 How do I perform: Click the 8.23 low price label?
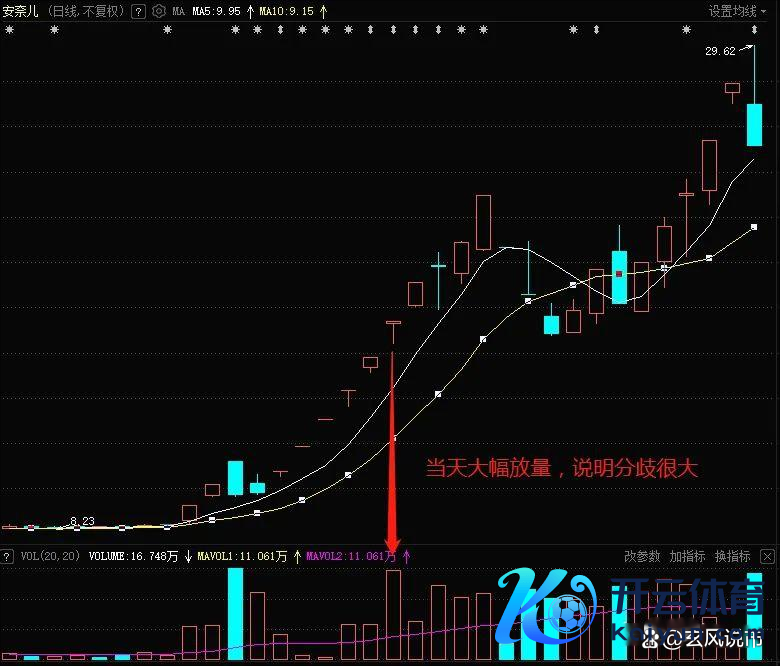(x=82, y=521)
